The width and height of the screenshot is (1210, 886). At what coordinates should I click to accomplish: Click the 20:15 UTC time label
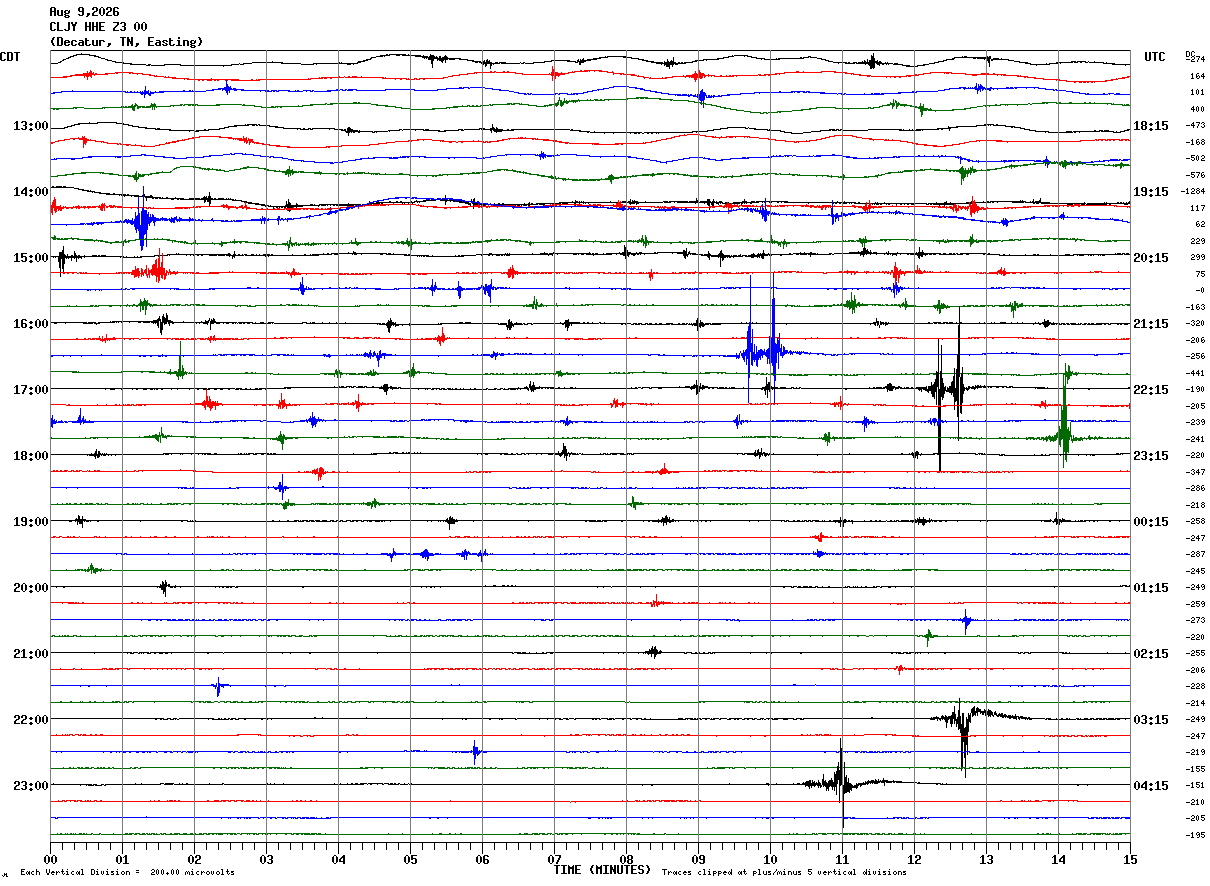1150,258
